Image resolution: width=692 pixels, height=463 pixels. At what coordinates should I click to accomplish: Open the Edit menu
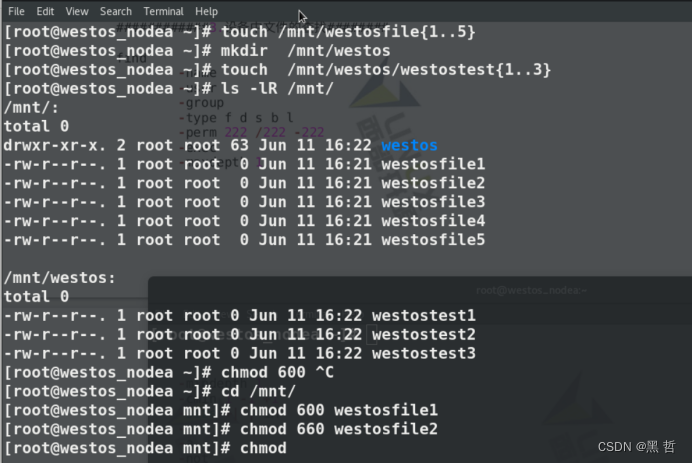click(x=45, y=11)
